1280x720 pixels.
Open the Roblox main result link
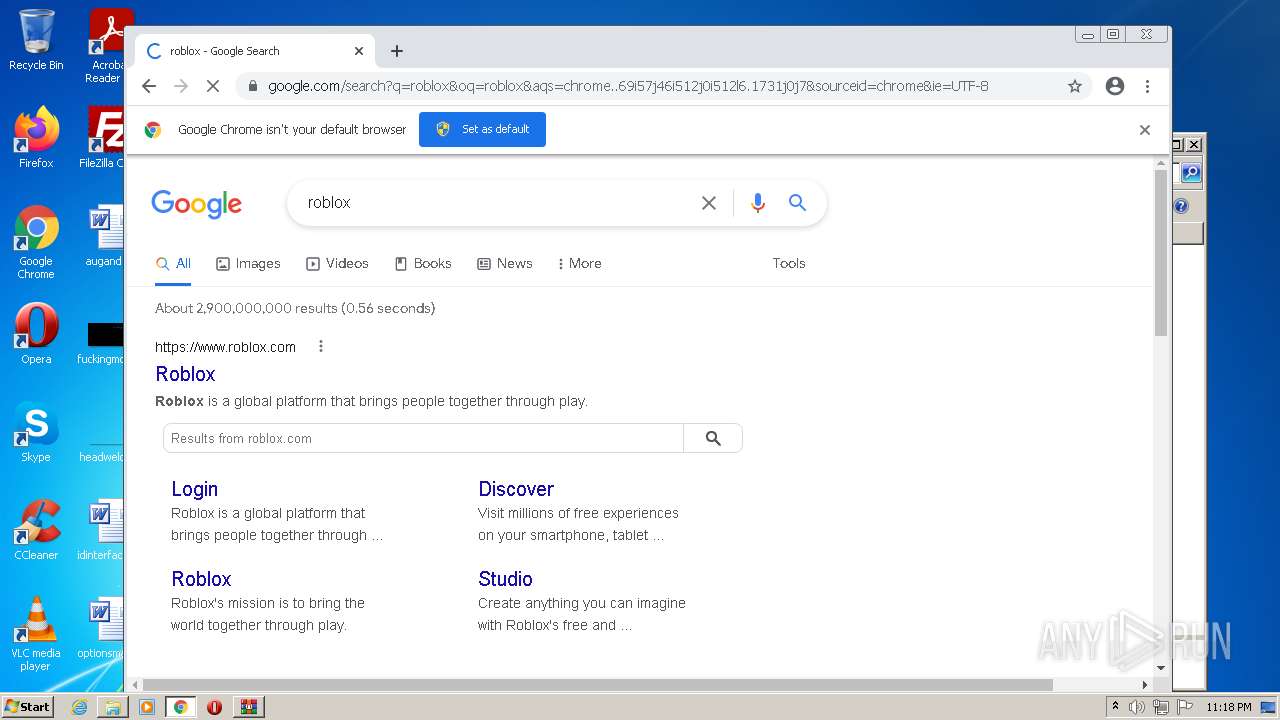pyautogui.click(x=185, y=374)
